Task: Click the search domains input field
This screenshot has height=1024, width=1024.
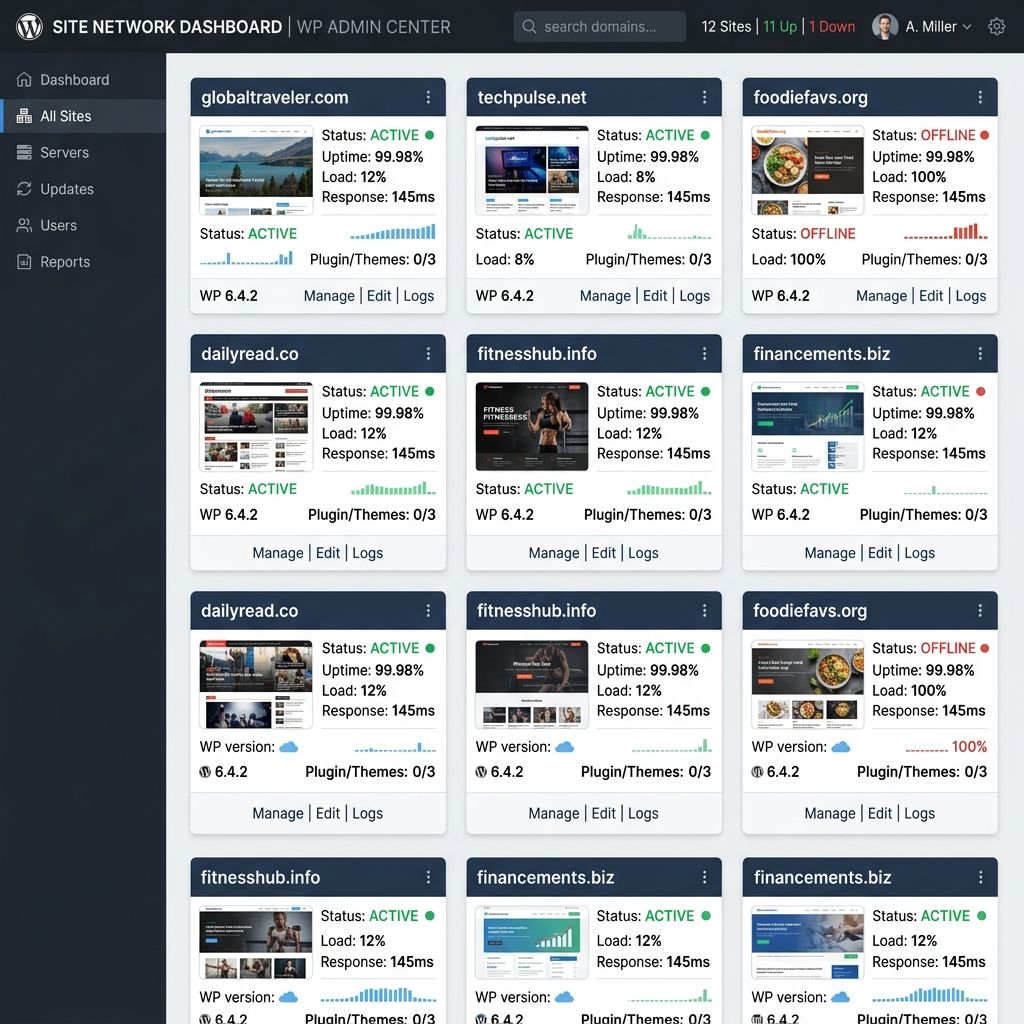Action: (600, 27)
